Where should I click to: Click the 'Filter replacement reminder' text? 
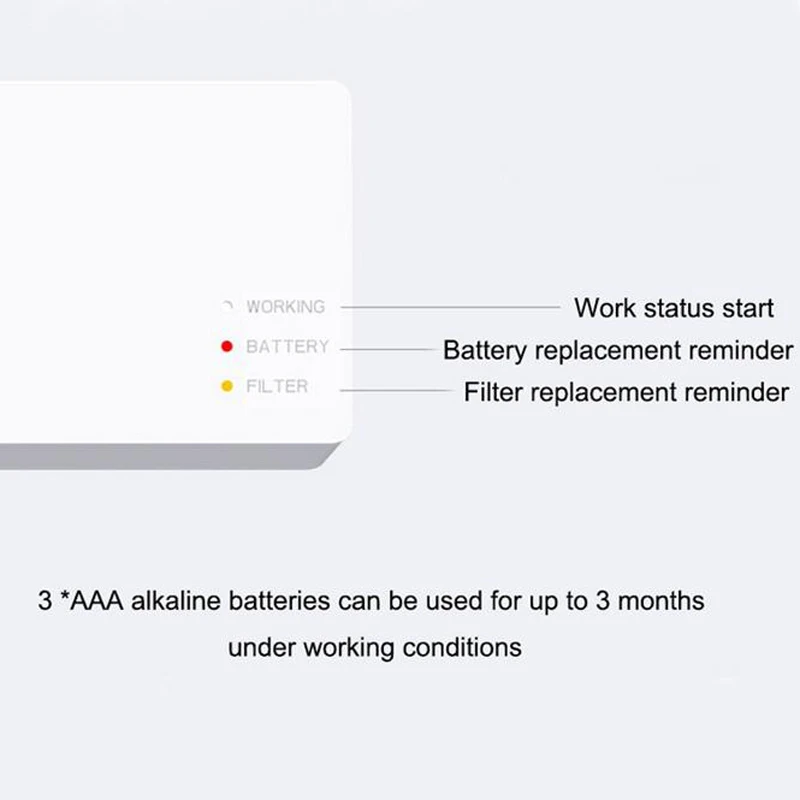click(x=626, y=392)
